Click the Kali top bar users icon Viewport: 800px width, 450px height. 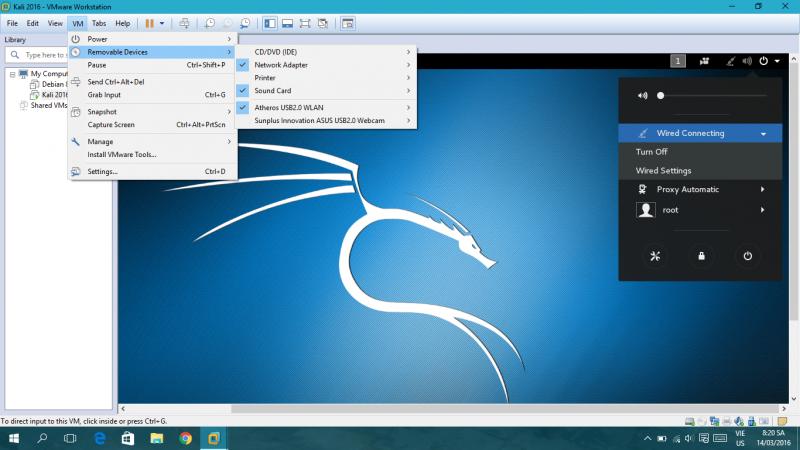[704, 61]
